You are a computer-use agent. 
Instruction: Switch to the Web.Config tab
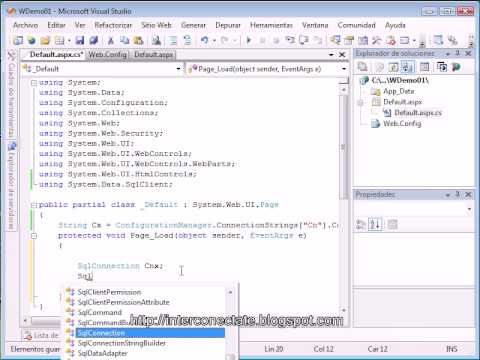(x=107, y=54)
